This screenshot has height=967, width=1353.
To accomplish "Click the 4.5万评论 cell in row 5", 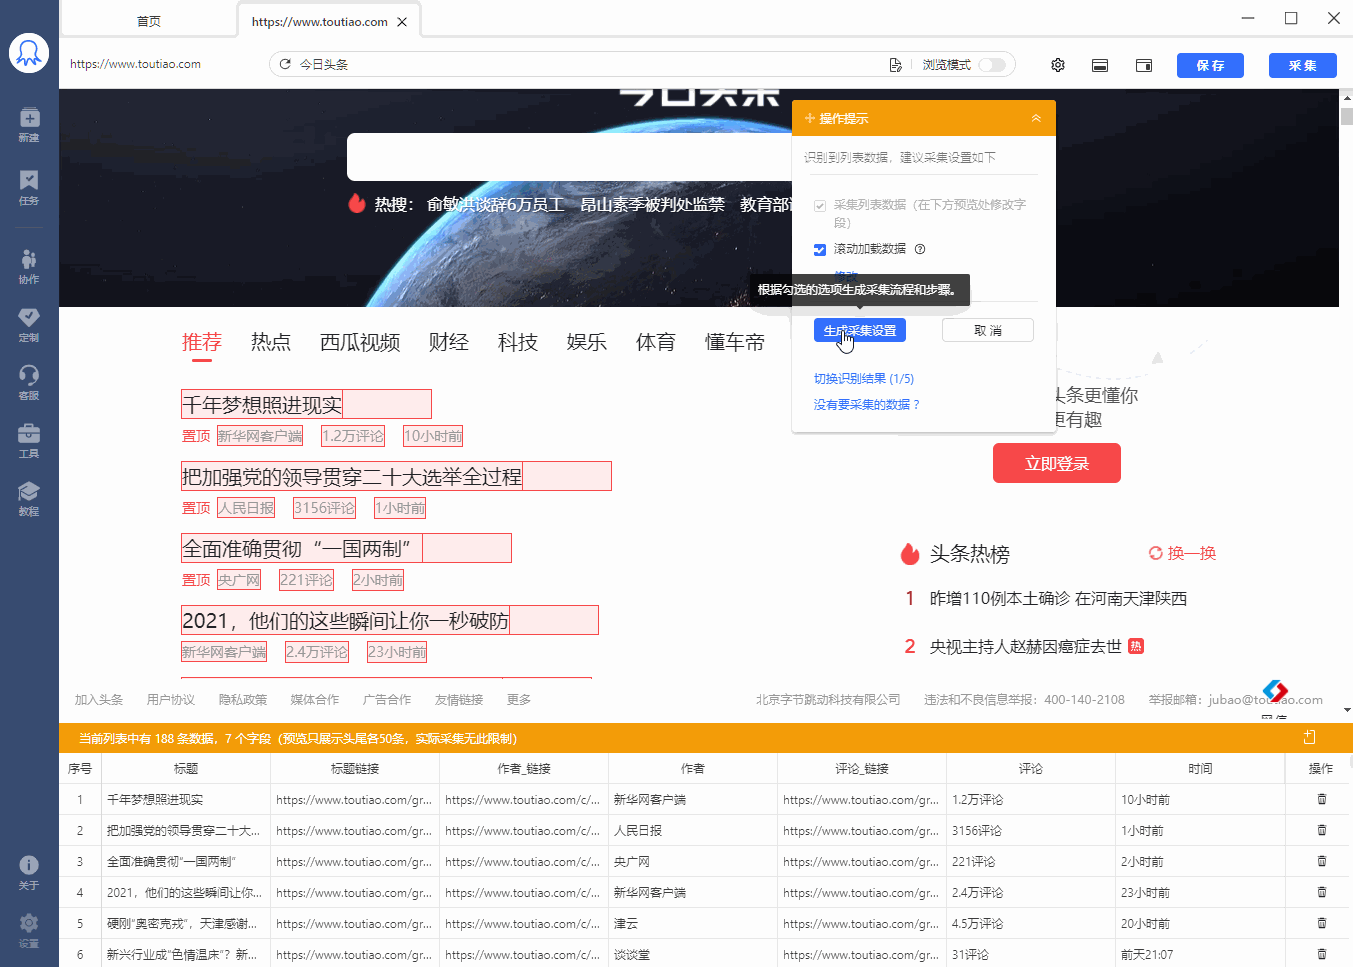I will pos(1031,923).
